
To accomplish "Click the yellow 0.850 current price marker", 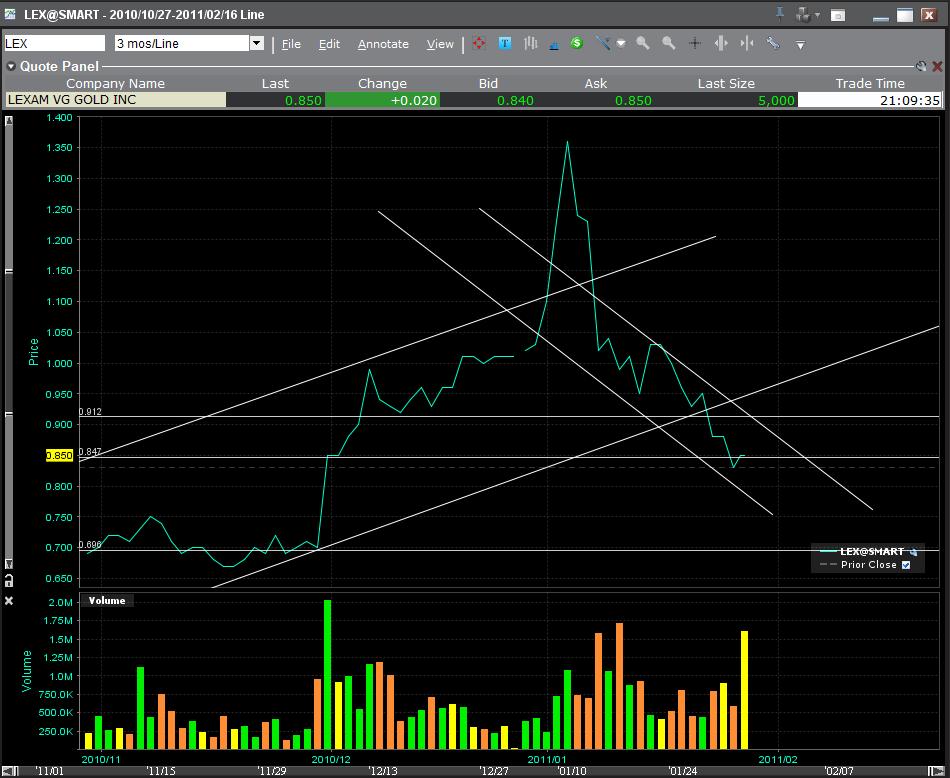I will (59, 456).
